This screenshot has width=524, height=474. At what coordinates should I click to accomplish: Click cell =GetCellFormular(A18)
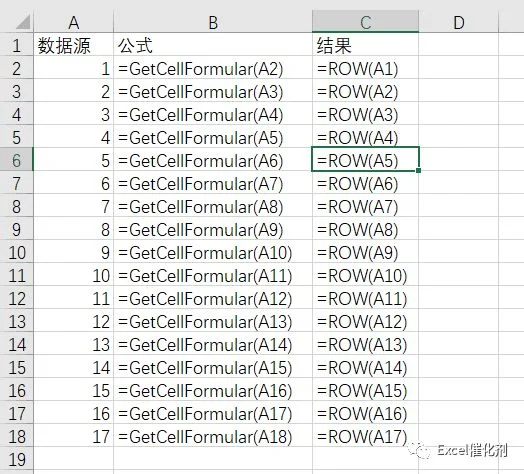[213, 436]
